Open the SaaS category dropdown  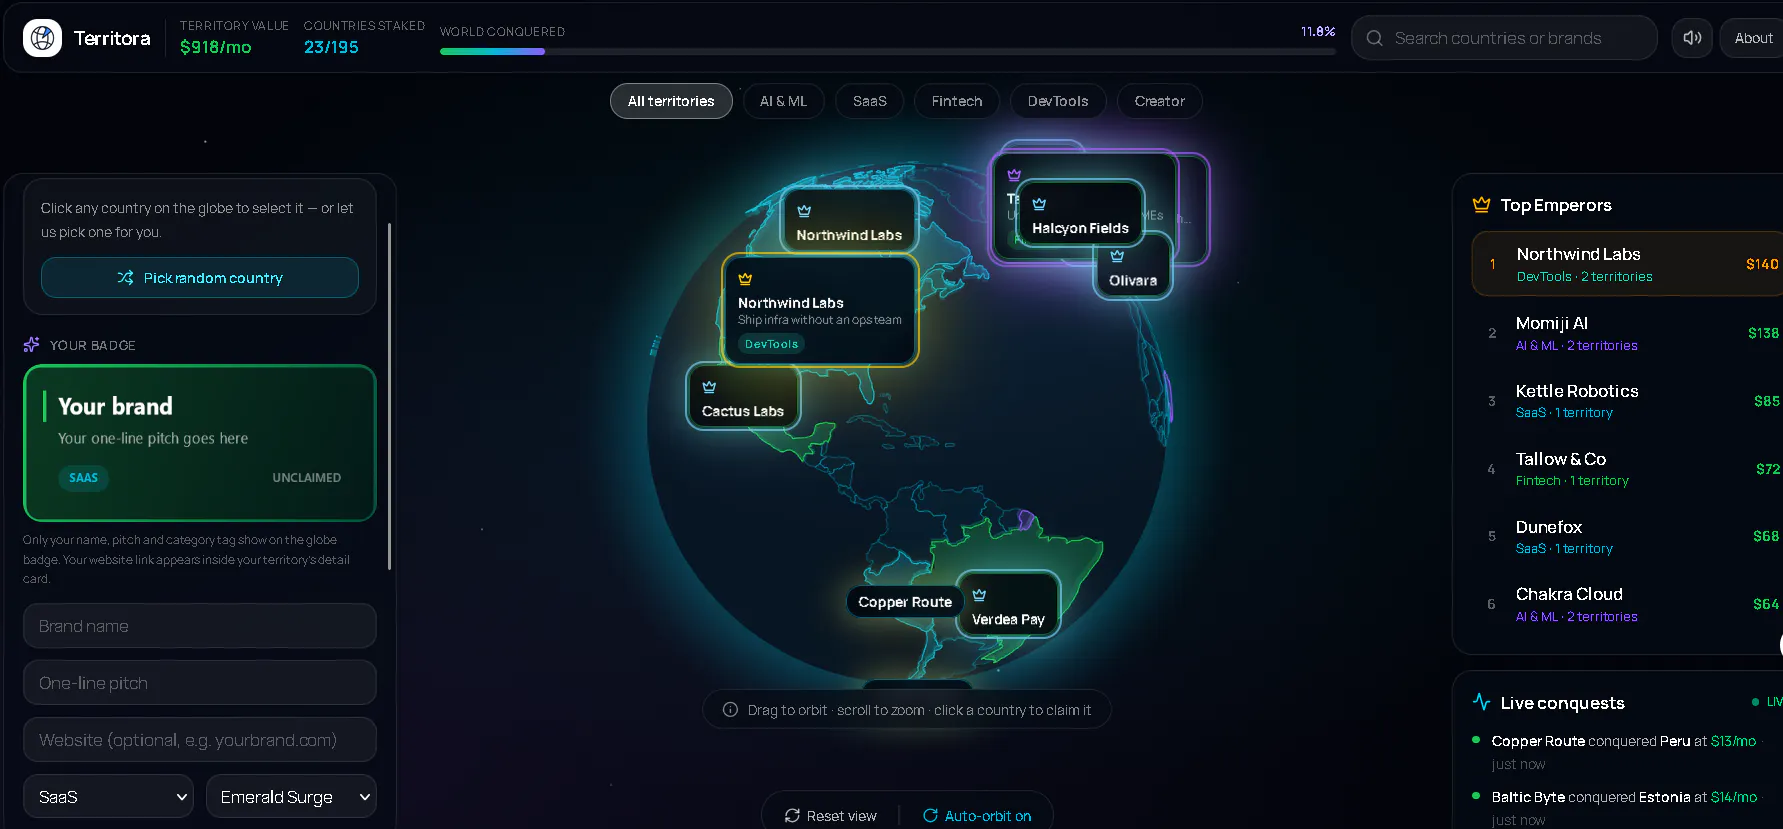click(110, 796)
